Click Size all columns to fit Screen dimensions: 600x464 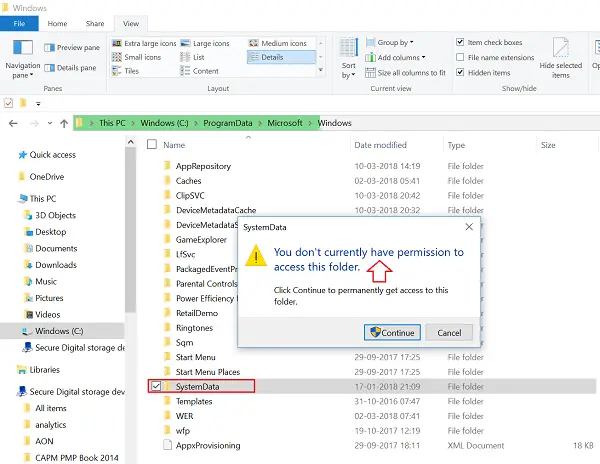[x=406, y=73]
